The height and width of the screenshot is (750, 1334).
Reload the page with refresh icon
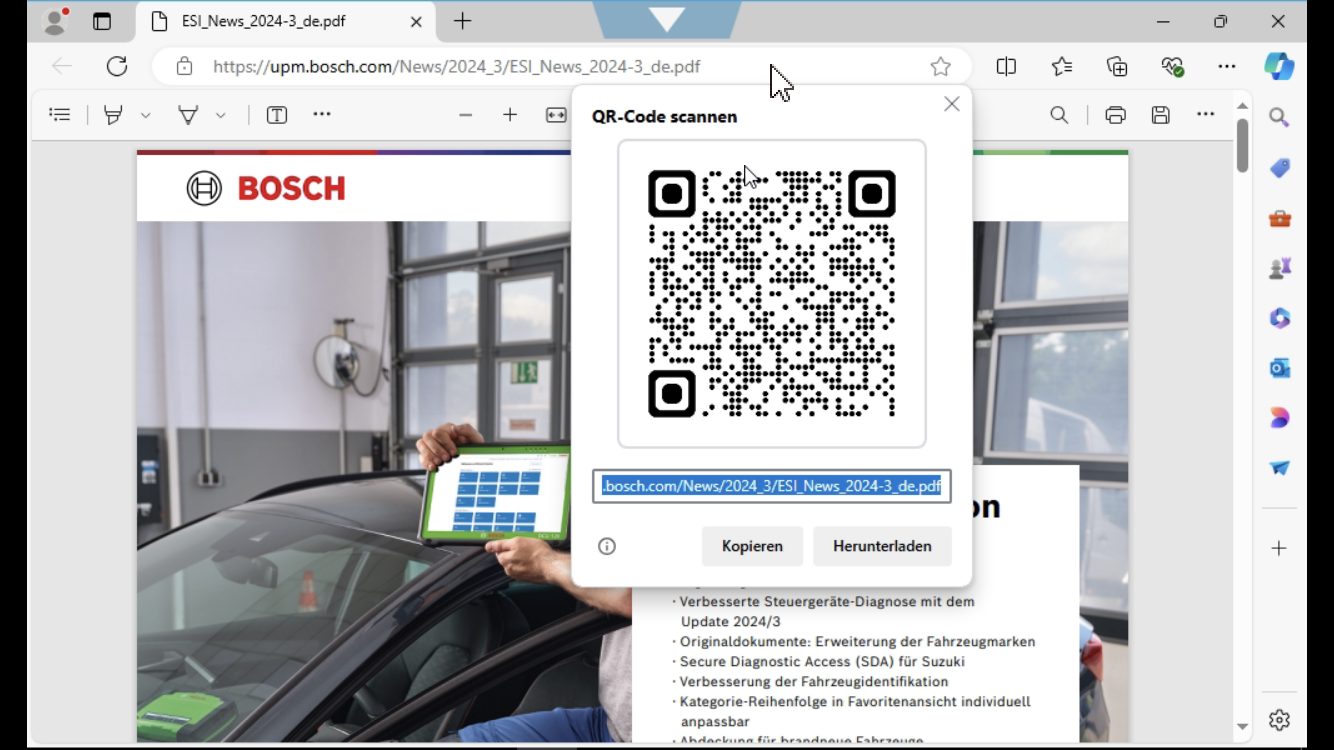[117, 66]
